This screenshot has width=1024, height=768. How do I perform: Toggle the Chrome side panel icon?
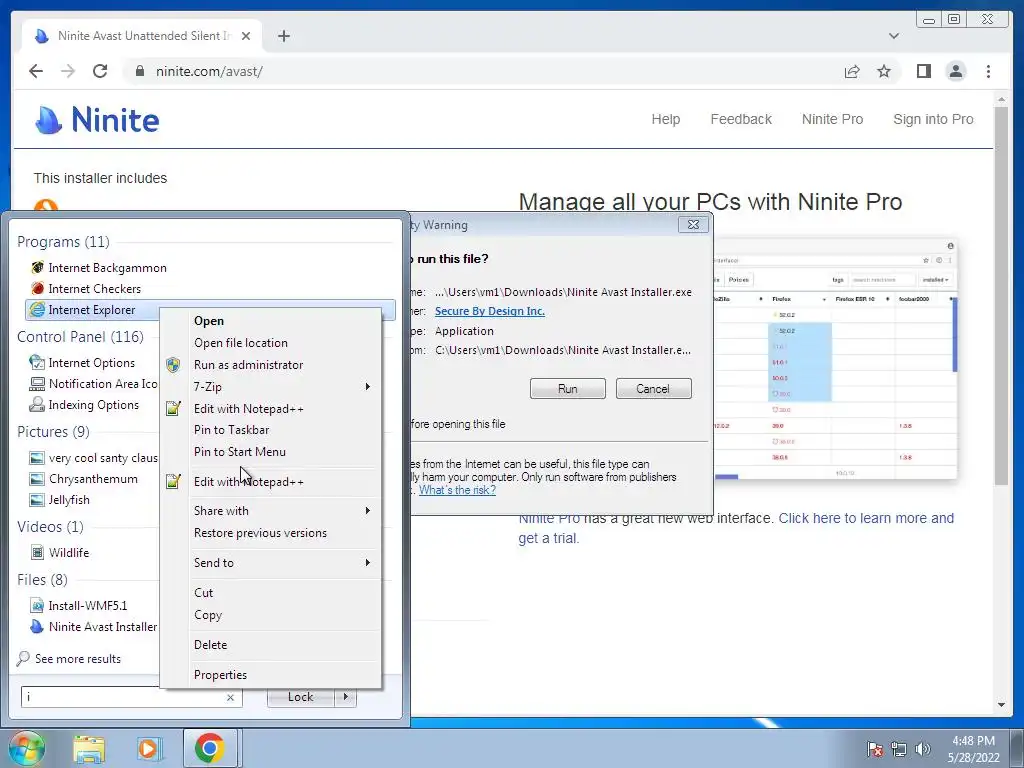click(x=923, y=71)
